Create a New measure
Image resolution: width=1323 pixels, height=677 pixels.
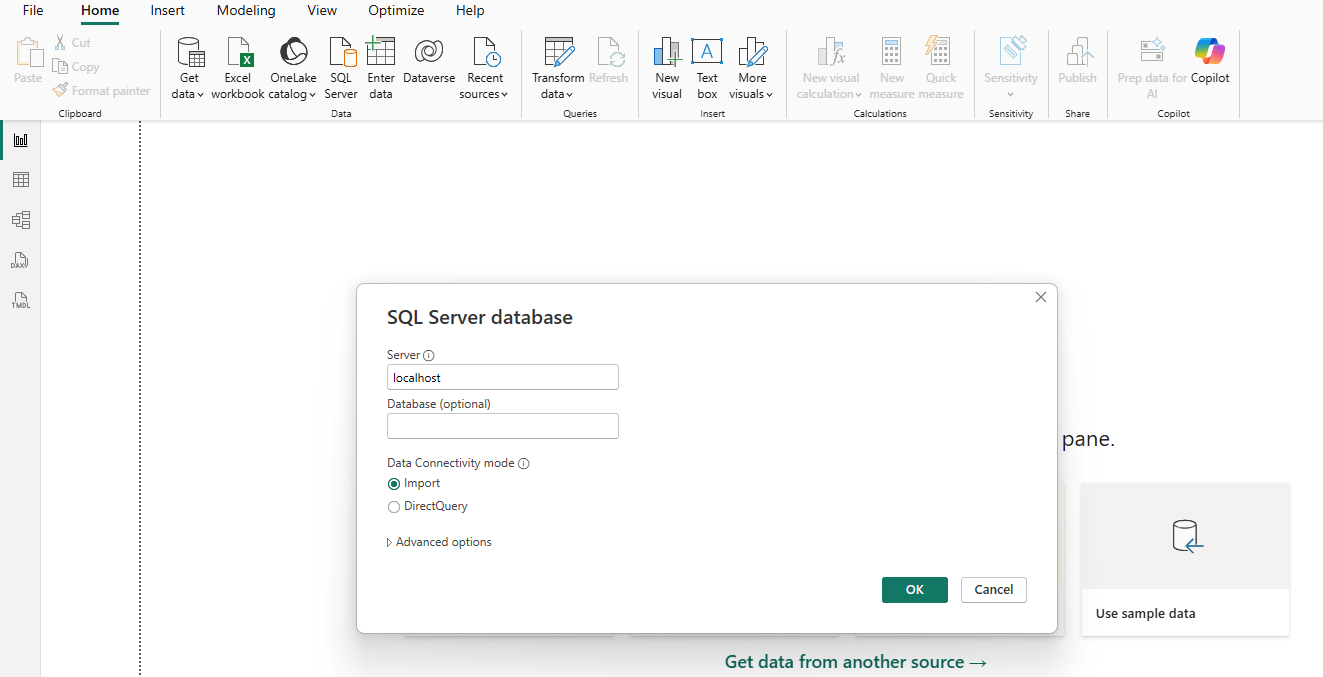892,68
